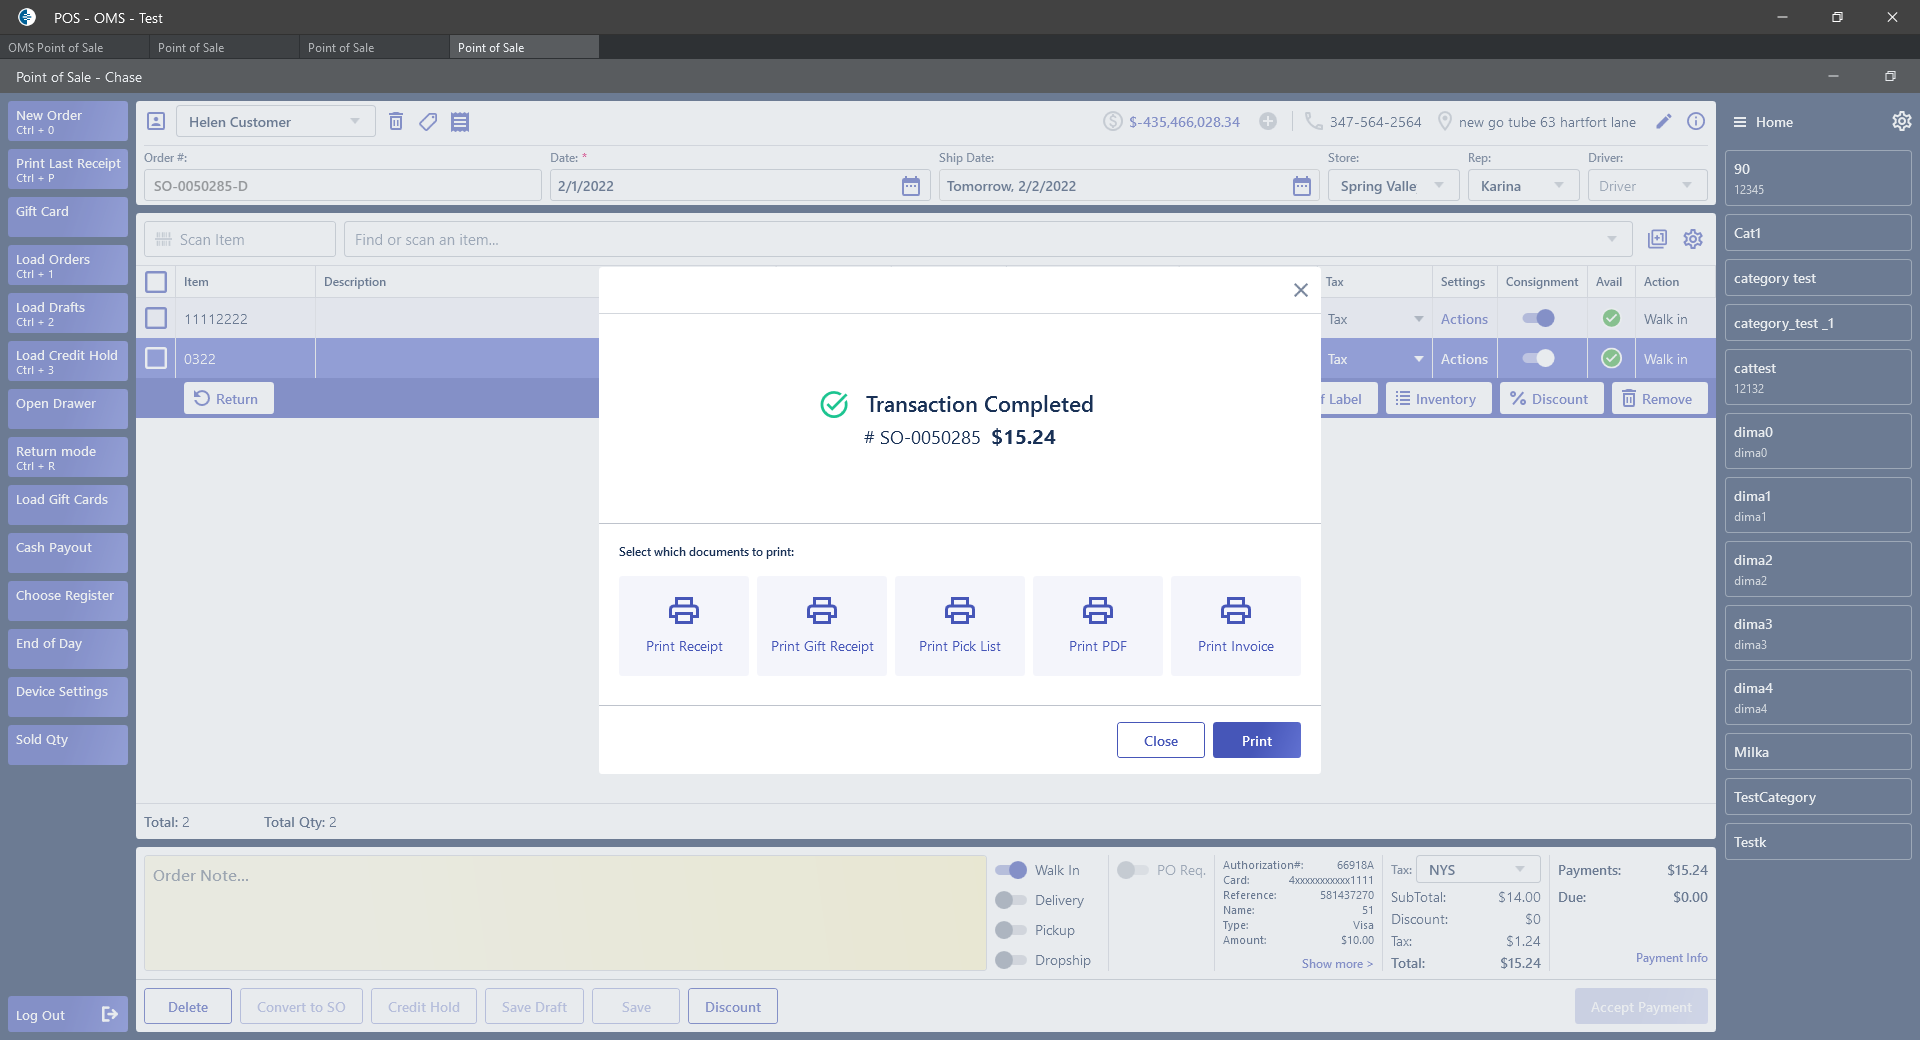
Task: Open the customer info circle icon
Action: pyautogui.click(x=1696, y=121)
